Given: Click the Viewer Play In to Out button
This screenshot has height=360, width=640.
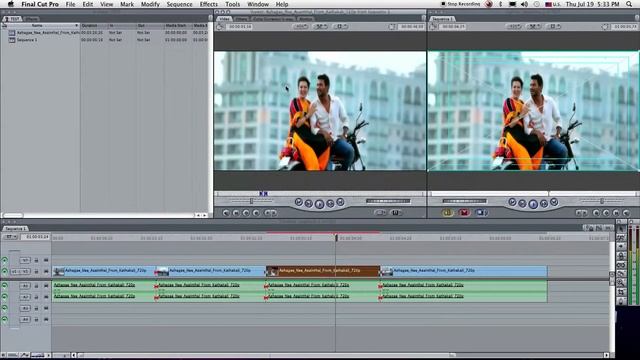Looking at the screenshot, I should click(x=309, y=203).
